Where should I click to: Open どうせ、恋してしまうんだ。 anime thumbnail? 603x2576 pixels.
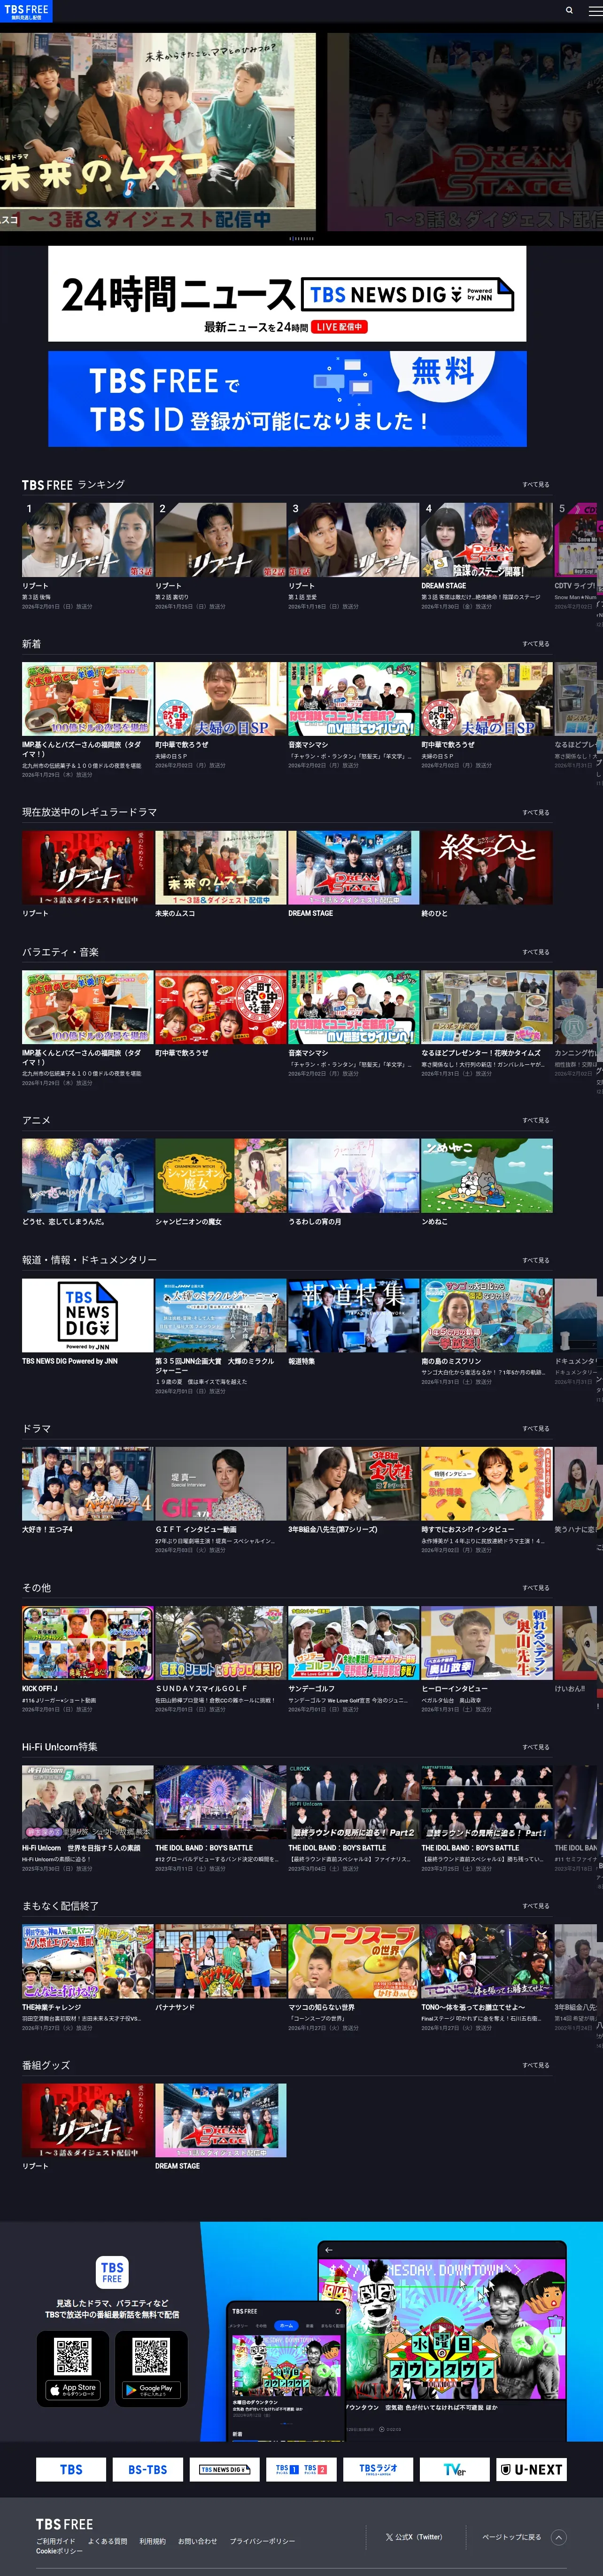pyautogui.click(x=88, y=1175)
